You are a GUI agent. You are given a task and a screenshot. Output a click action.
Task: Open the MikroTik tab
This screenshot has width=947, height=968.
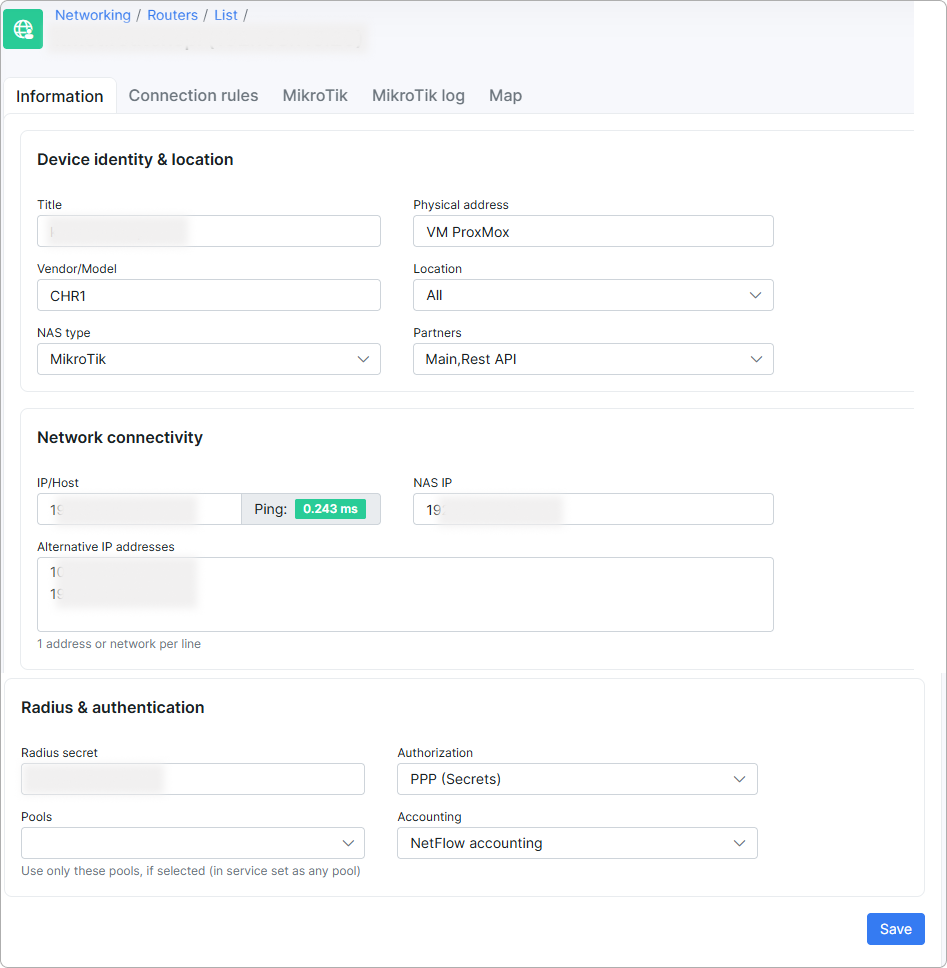(315, 96)
